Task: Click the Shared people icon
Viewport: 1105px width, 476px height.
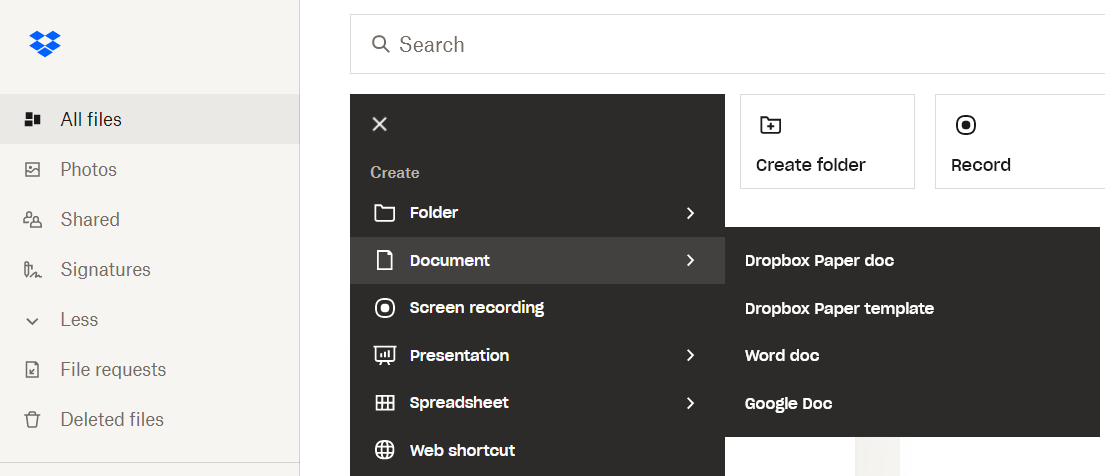Action: [32, 220]
